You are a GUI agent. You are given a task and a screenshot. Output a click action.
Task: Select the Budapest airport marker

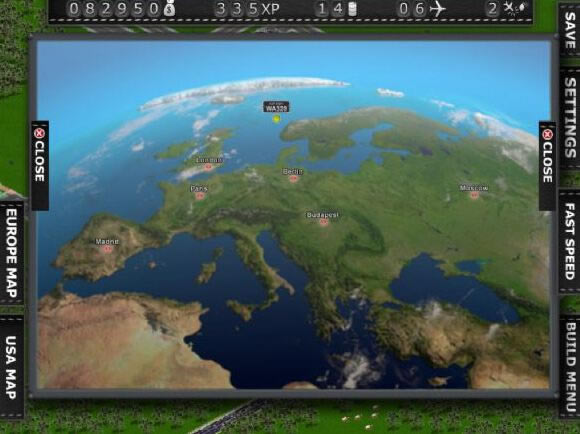[324, 222]
